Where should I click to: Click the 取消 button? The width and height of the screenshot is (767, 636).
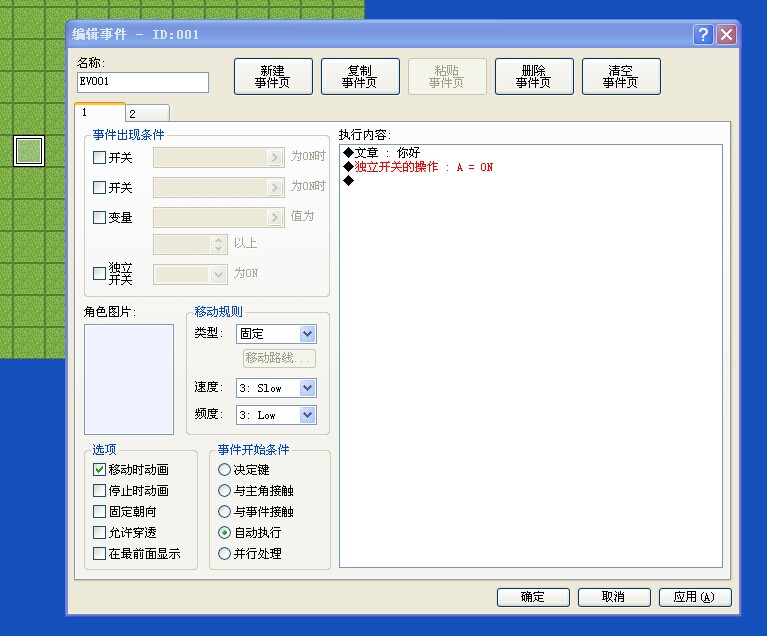614,597
